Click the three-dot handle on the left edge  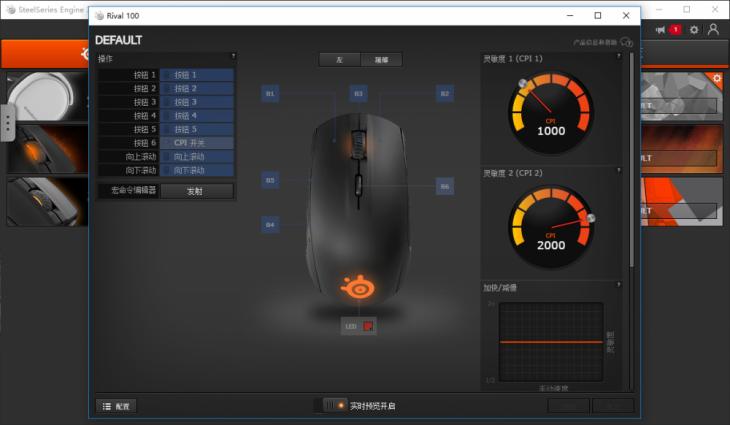[x=7, y=123]
